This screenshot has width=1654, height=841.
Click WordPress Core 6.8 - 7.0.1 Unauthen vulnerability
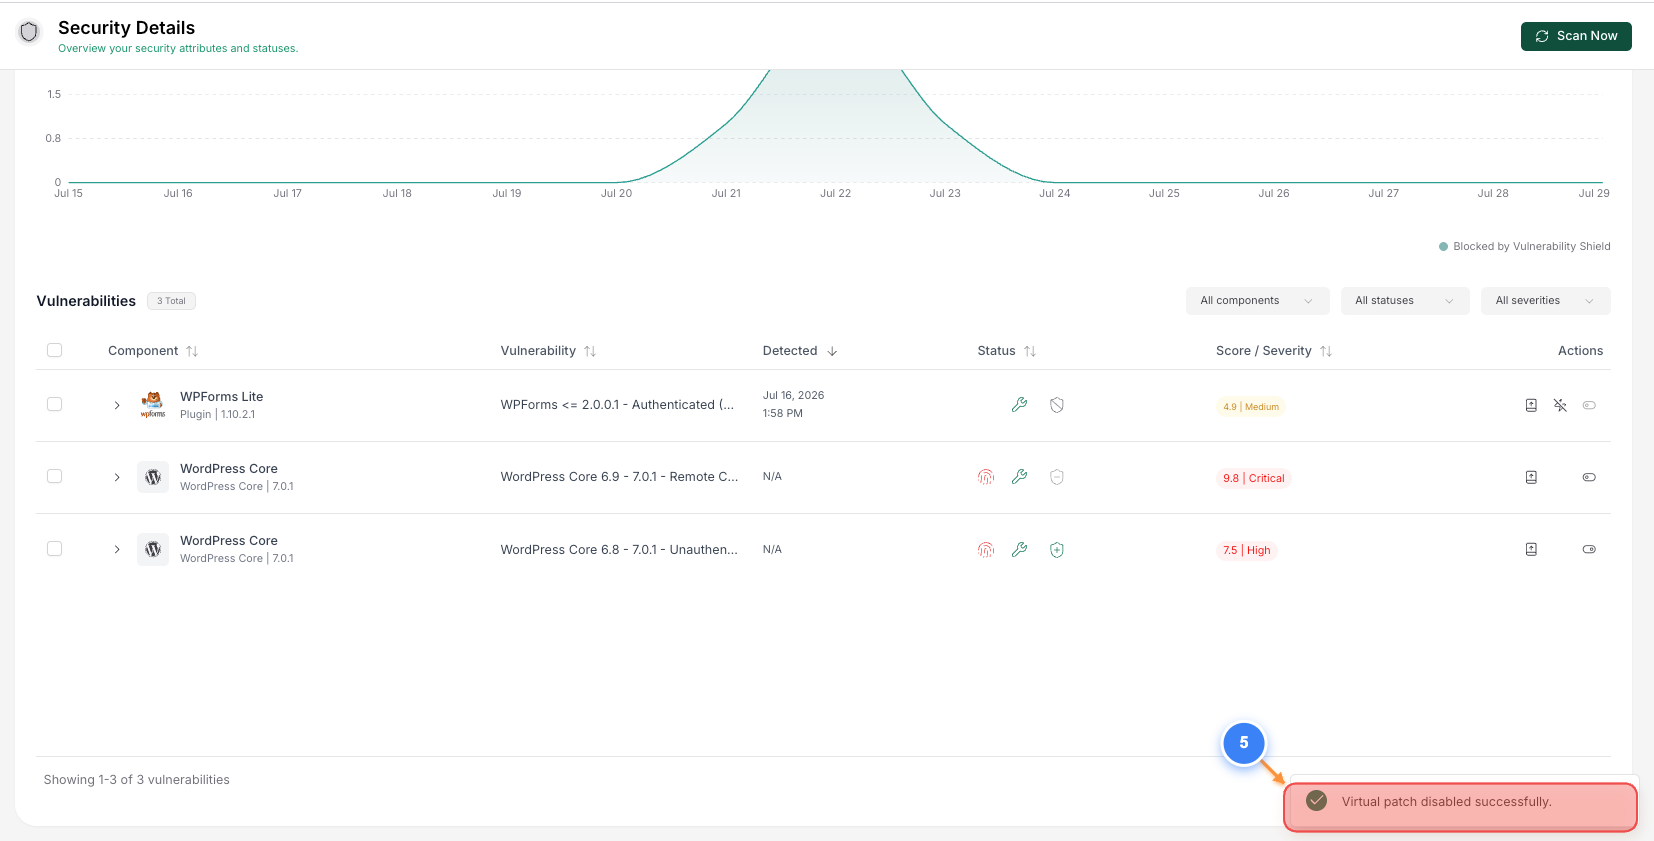click(x=619, y=549)
